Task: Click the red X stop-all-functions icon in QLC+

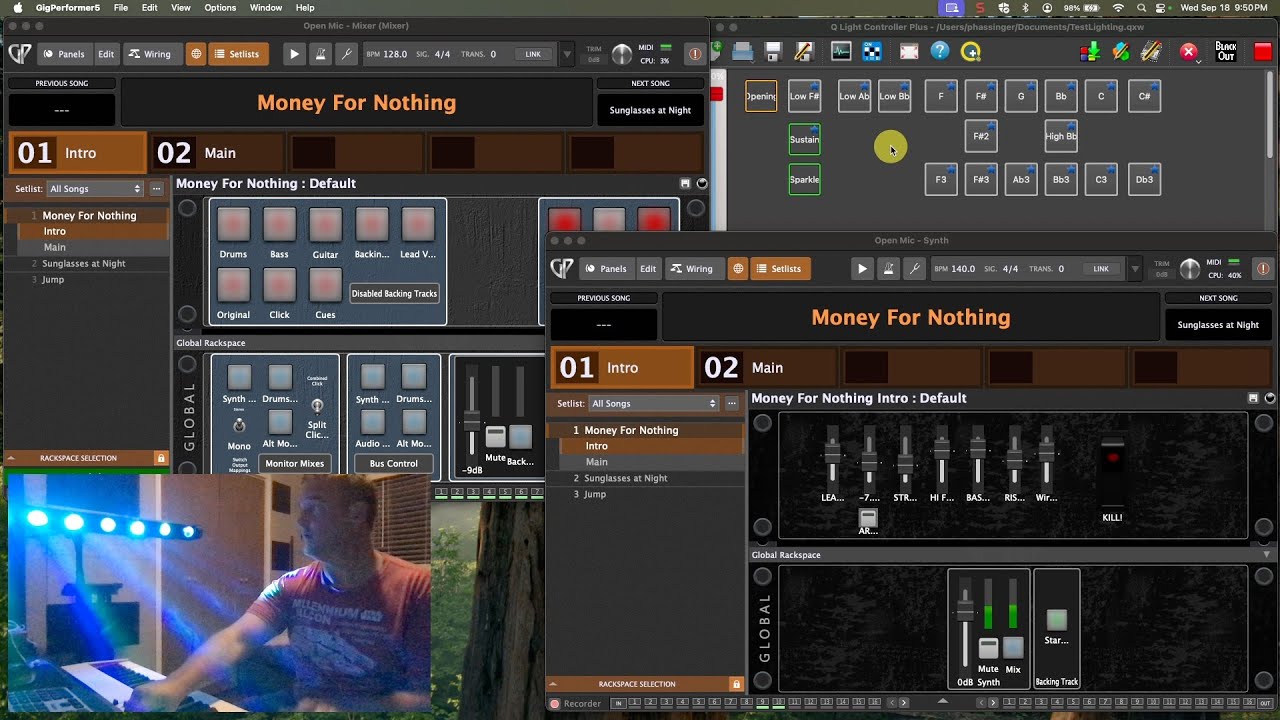Action: (x=1189, y=51)
